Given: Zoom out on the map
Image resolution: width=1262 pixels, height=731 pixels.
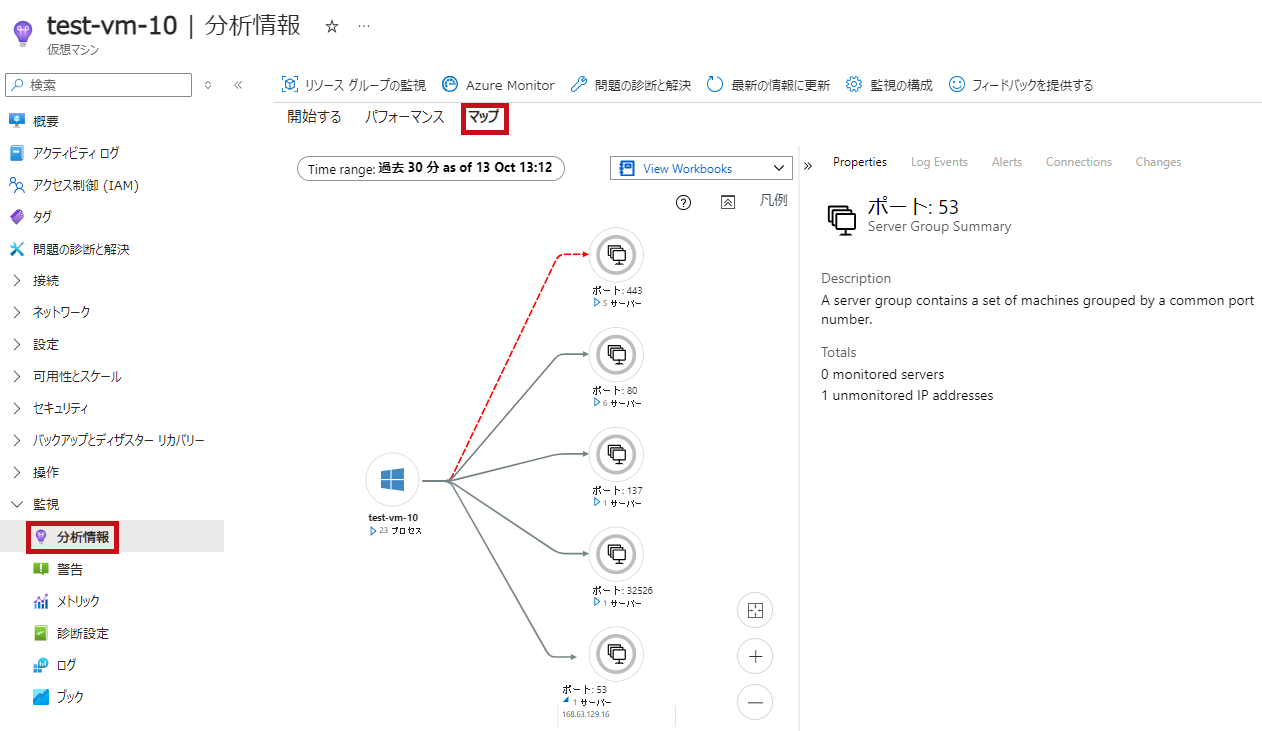Looking at the screenshot, I should (755, 702).
